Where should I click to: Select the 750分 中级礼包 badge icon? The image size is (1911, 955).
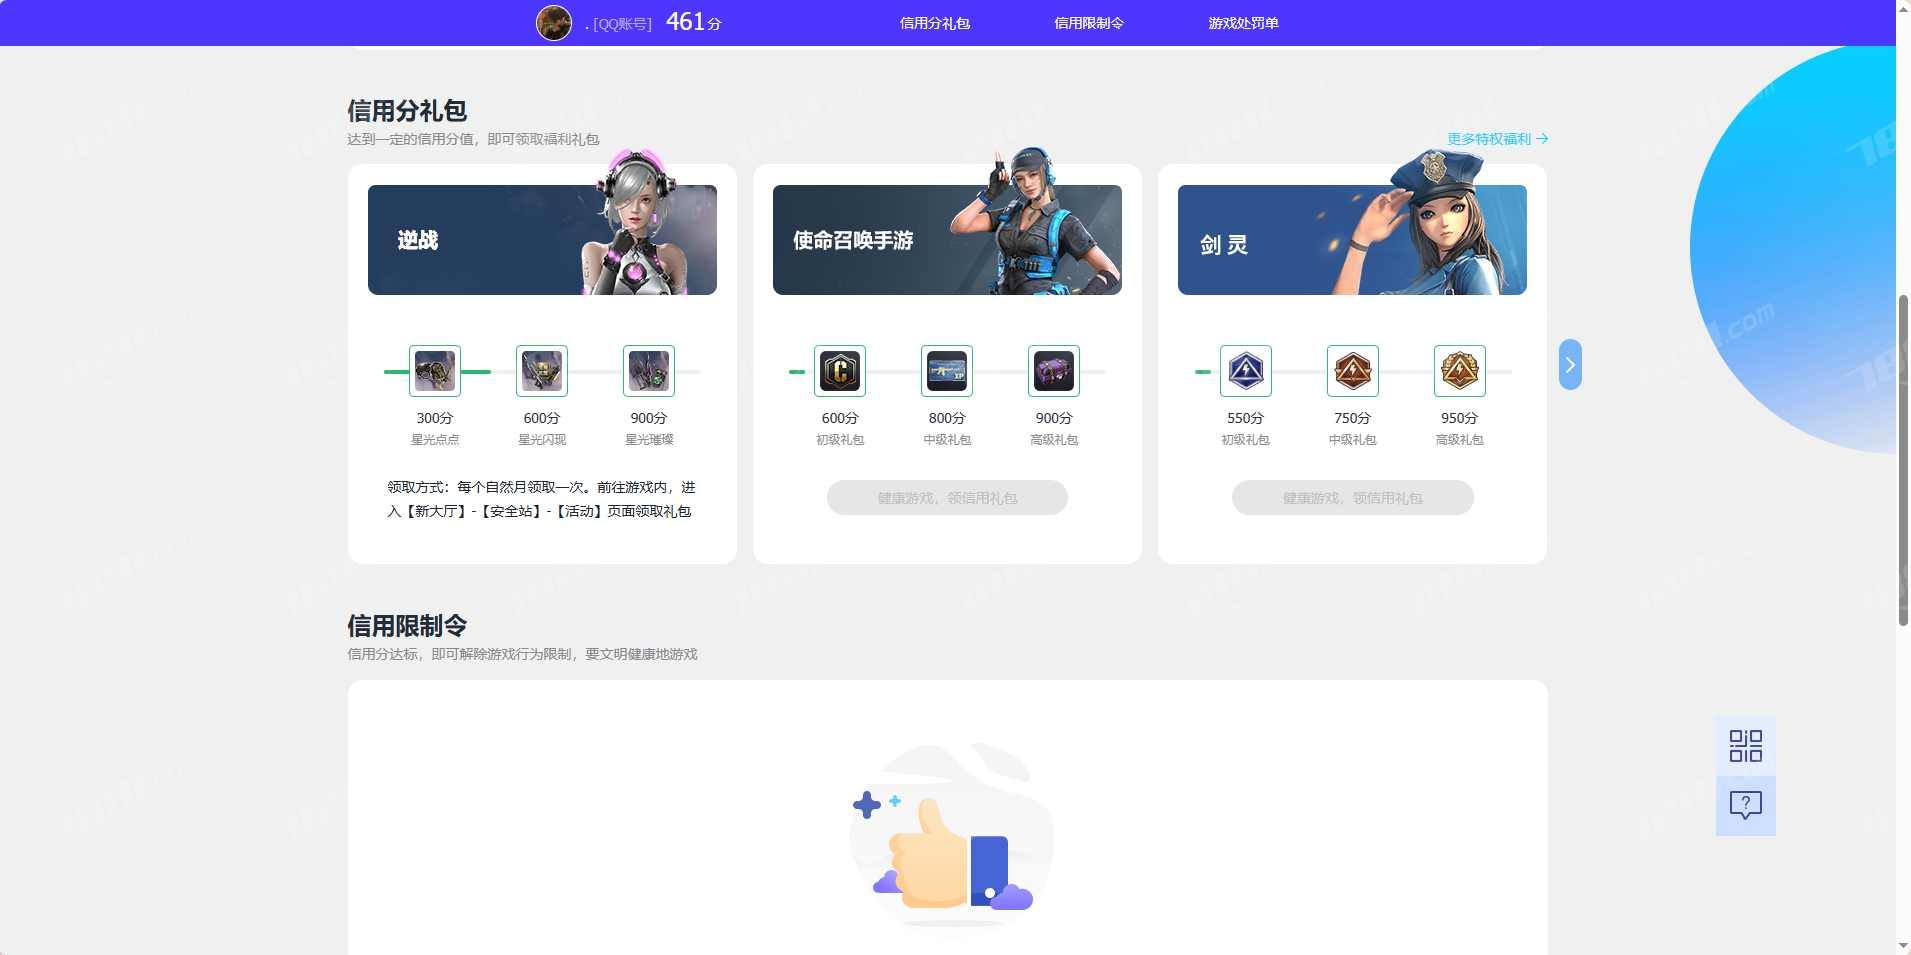click(x=1352, y=371)
